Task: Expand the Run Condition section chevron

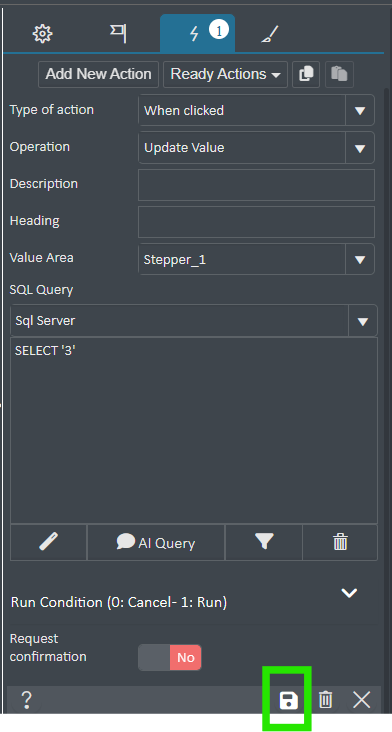Action: click(349, 593)
